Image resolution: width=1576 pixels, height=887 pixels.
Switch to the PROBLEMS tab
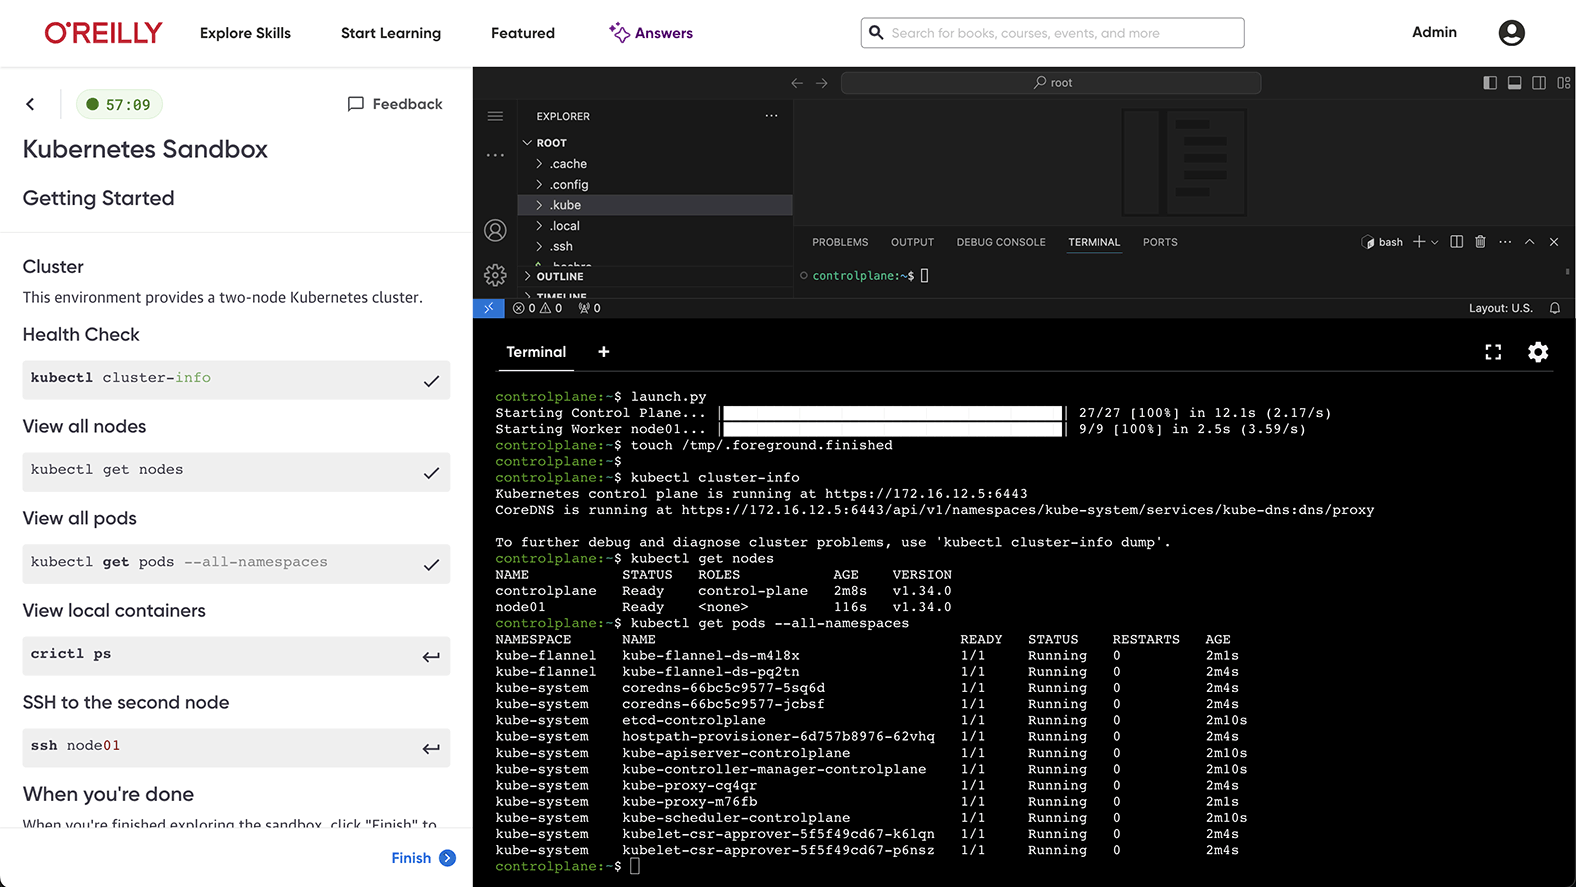[840, 242]
